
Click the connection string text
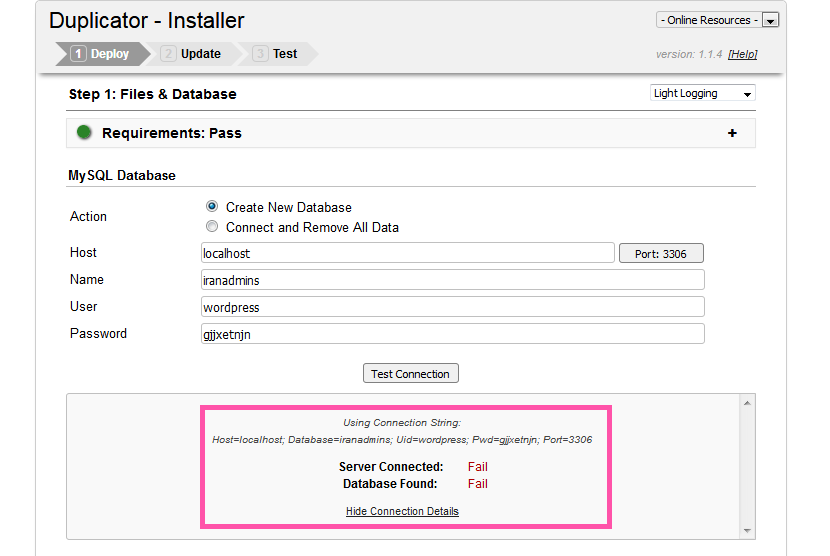[402, 440]
